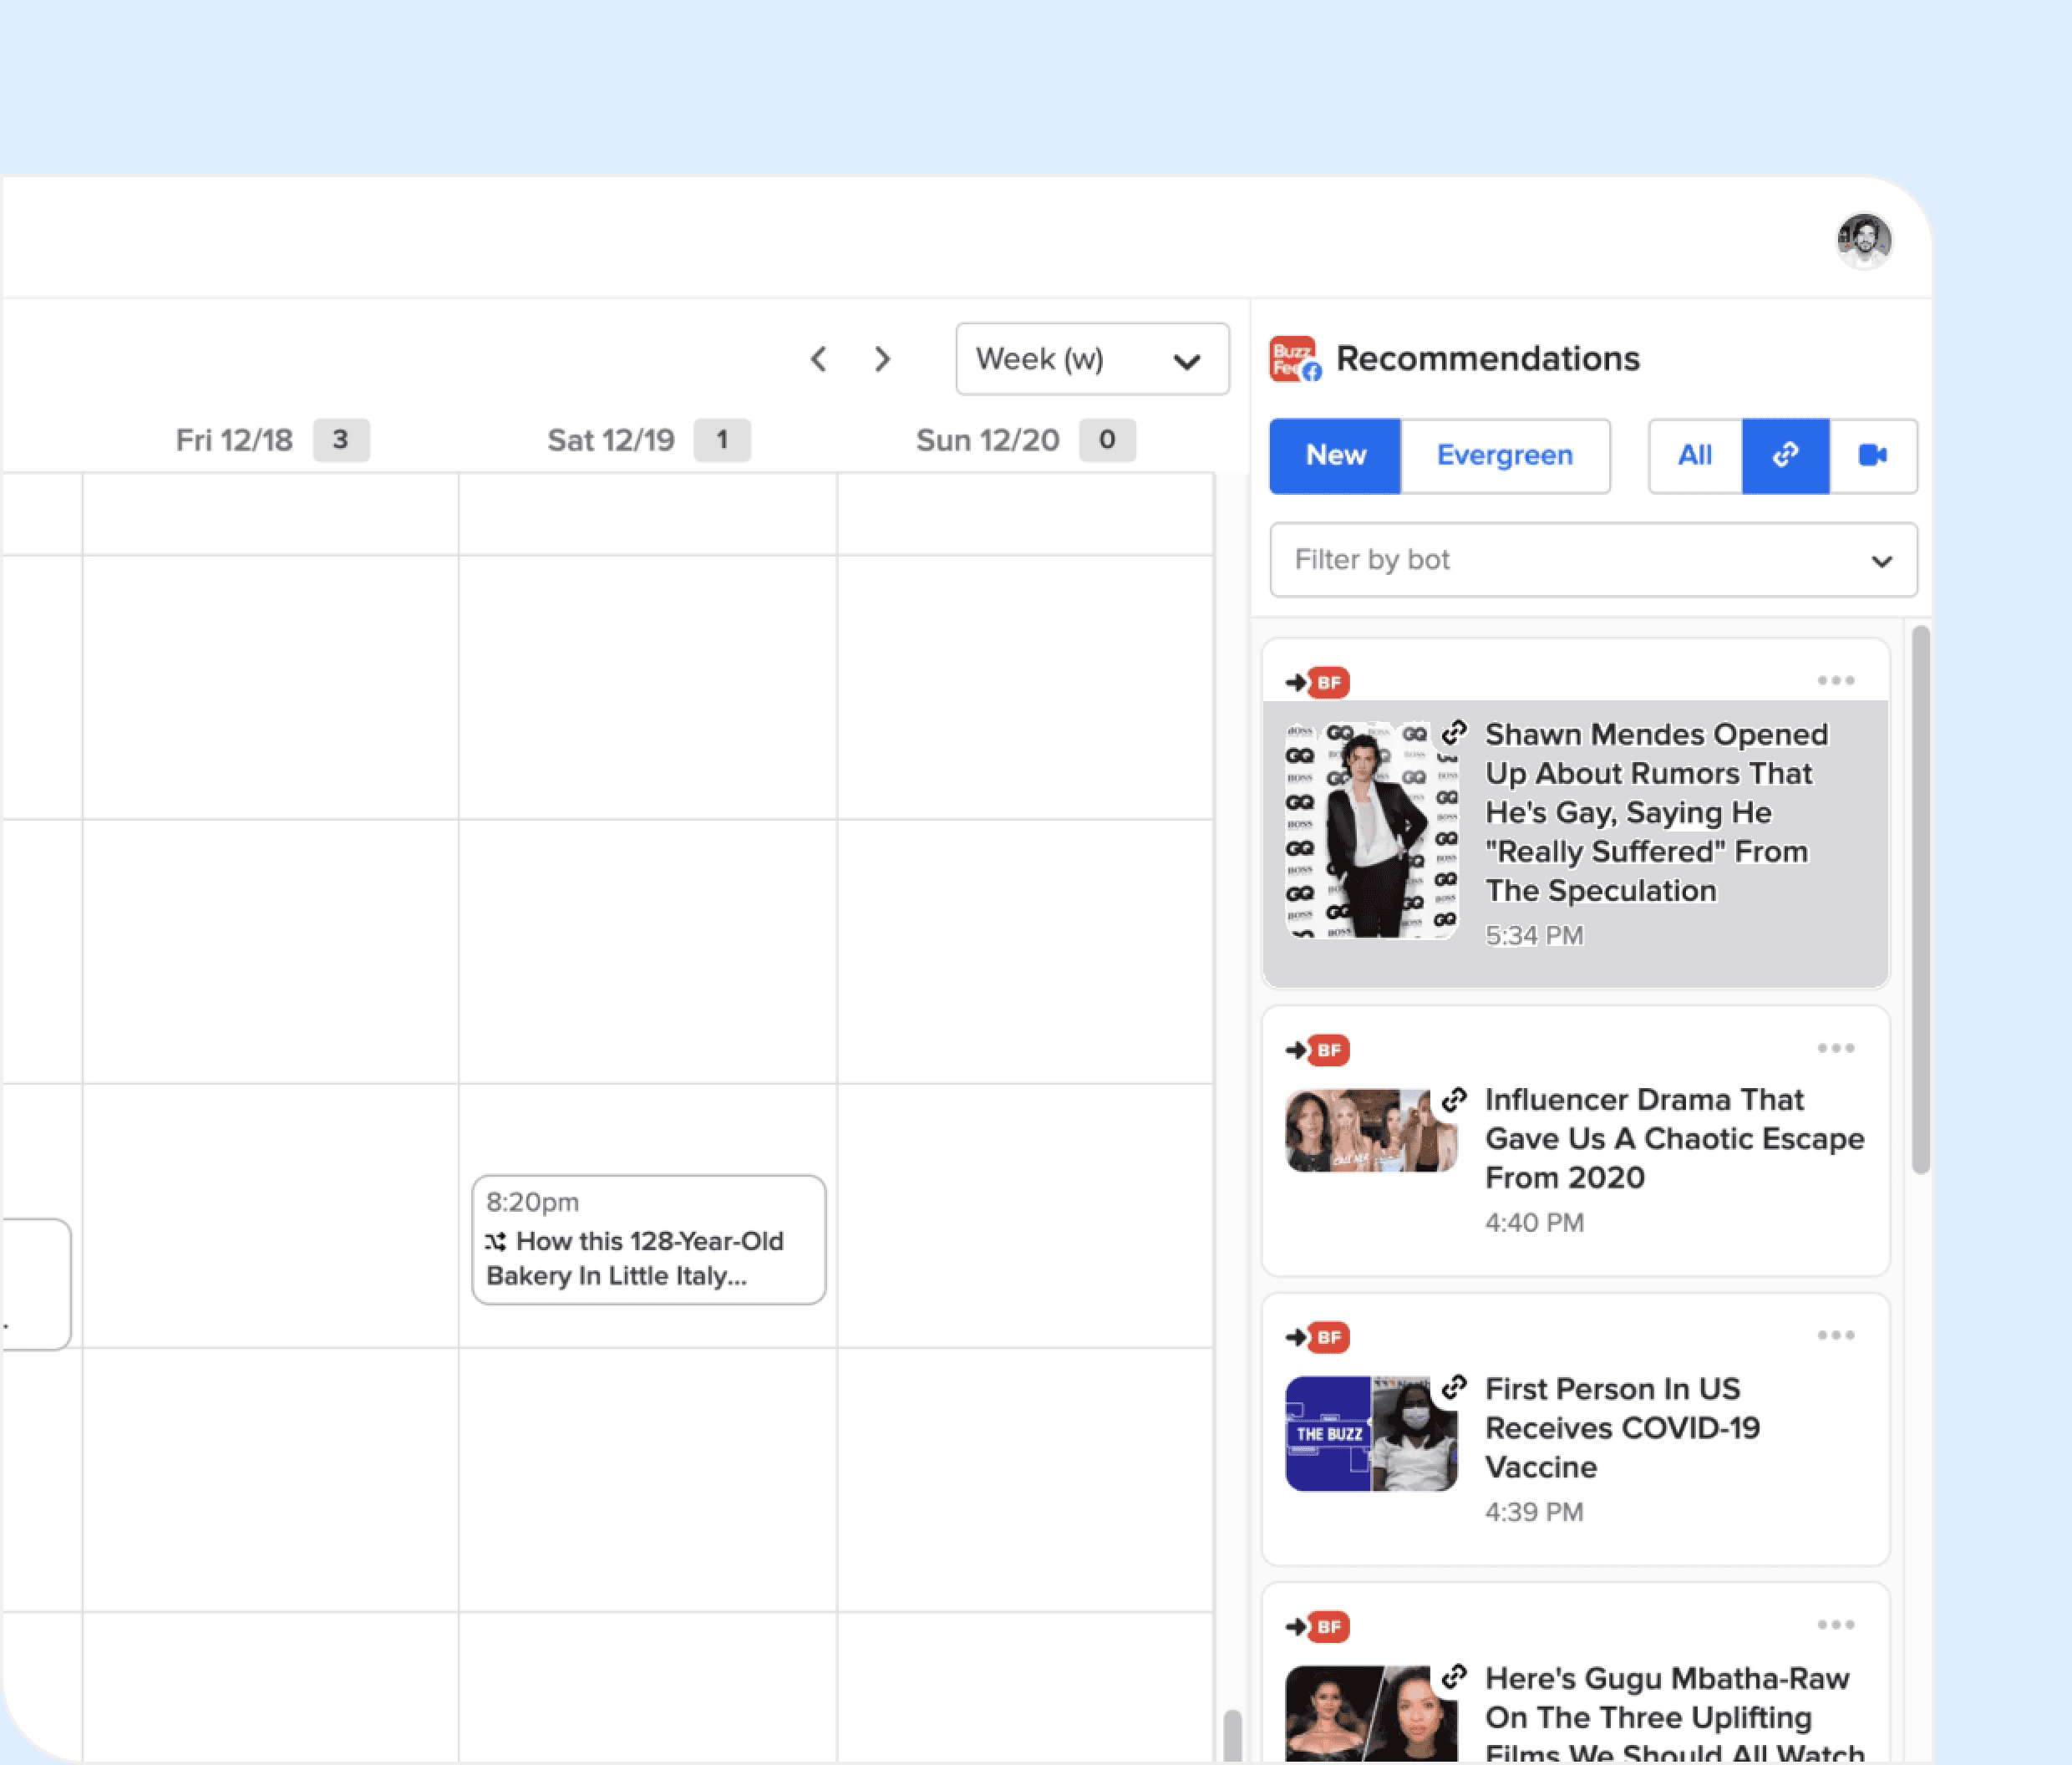This screenshot has width=2072, height=1765.
Task: Show All content types
Action: [x=1694, y=456]
